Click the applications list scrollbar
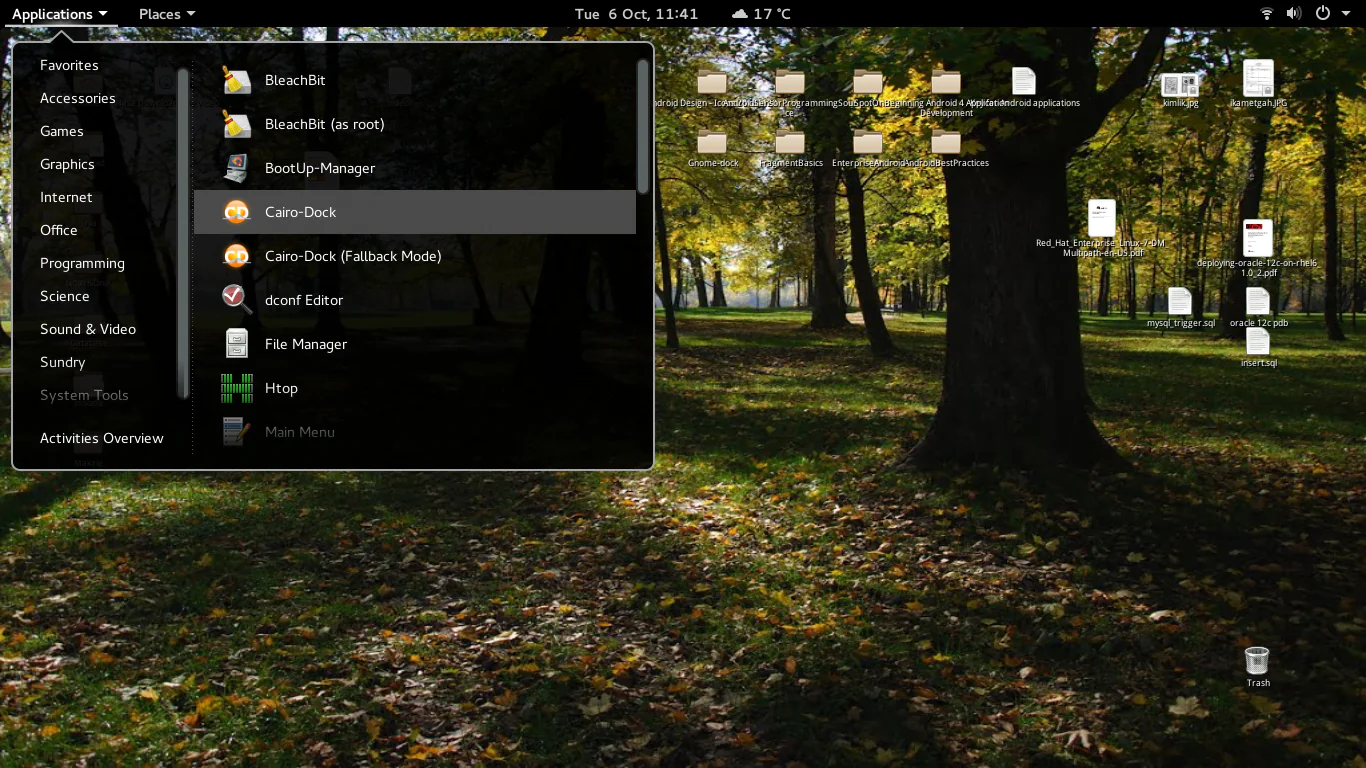 643,127
